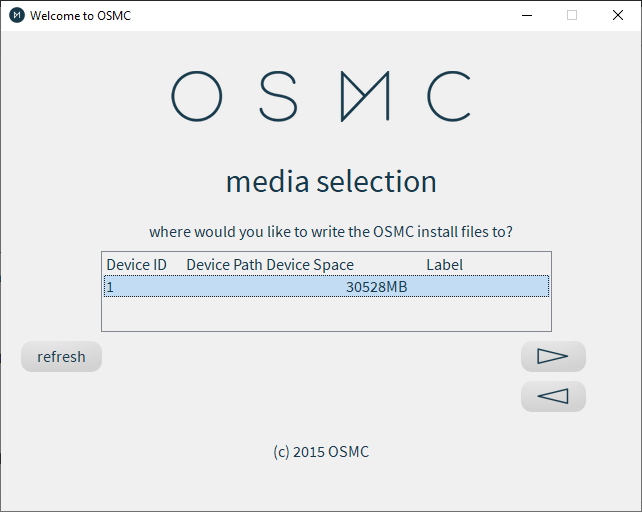Click the Device Space column header
The image size is (642, 512).
tap(310, 265)
